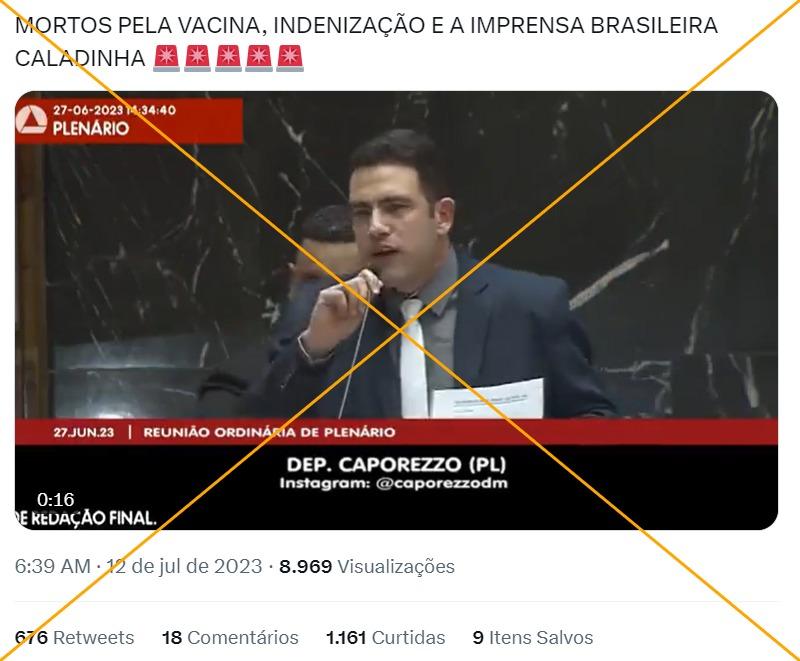Click the Instagram @caporezzodm handle in video
Screen dimensions: 800x661
(393, 483)
